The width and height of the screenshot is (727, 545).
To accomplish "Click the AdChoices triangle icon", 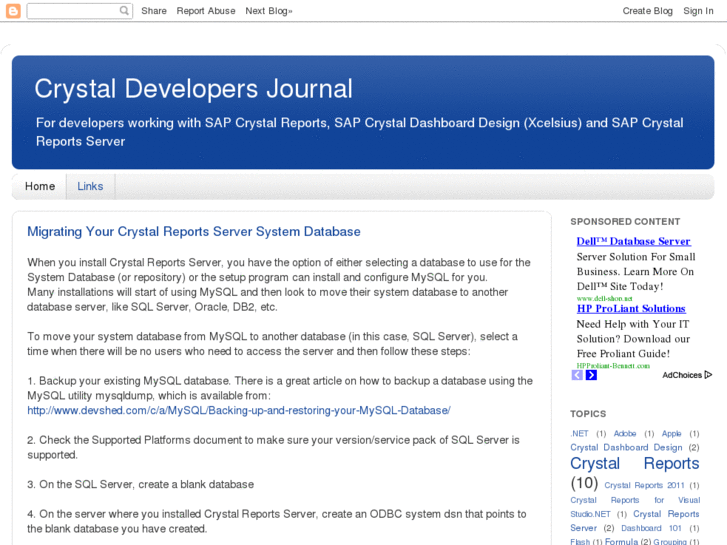I will 708,374.
